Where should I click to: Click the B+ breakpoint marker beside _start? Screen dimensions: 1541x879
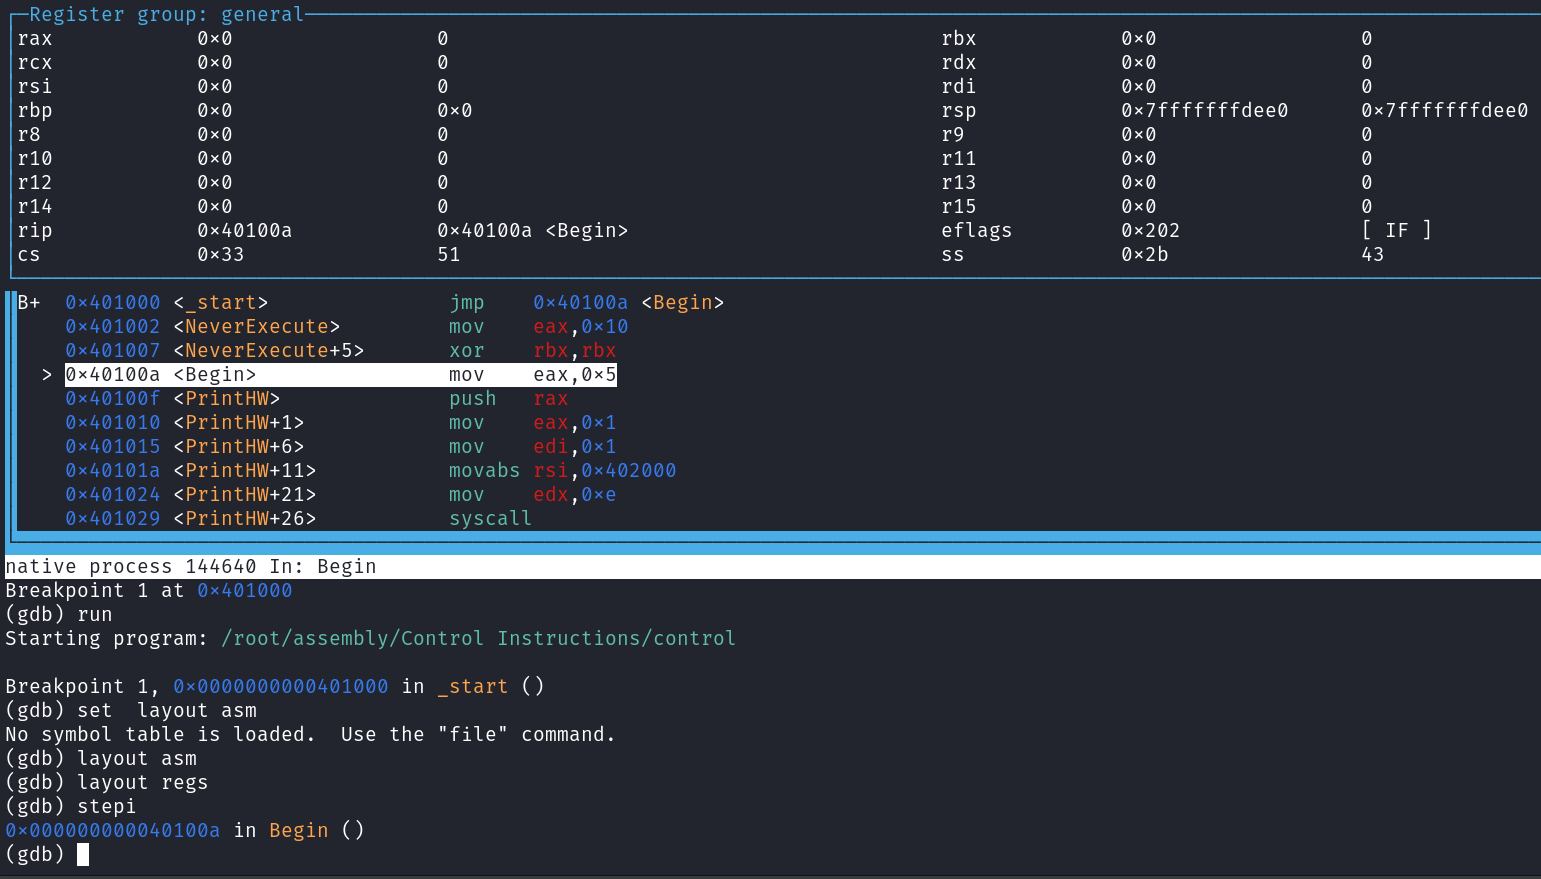coord(29,303)
